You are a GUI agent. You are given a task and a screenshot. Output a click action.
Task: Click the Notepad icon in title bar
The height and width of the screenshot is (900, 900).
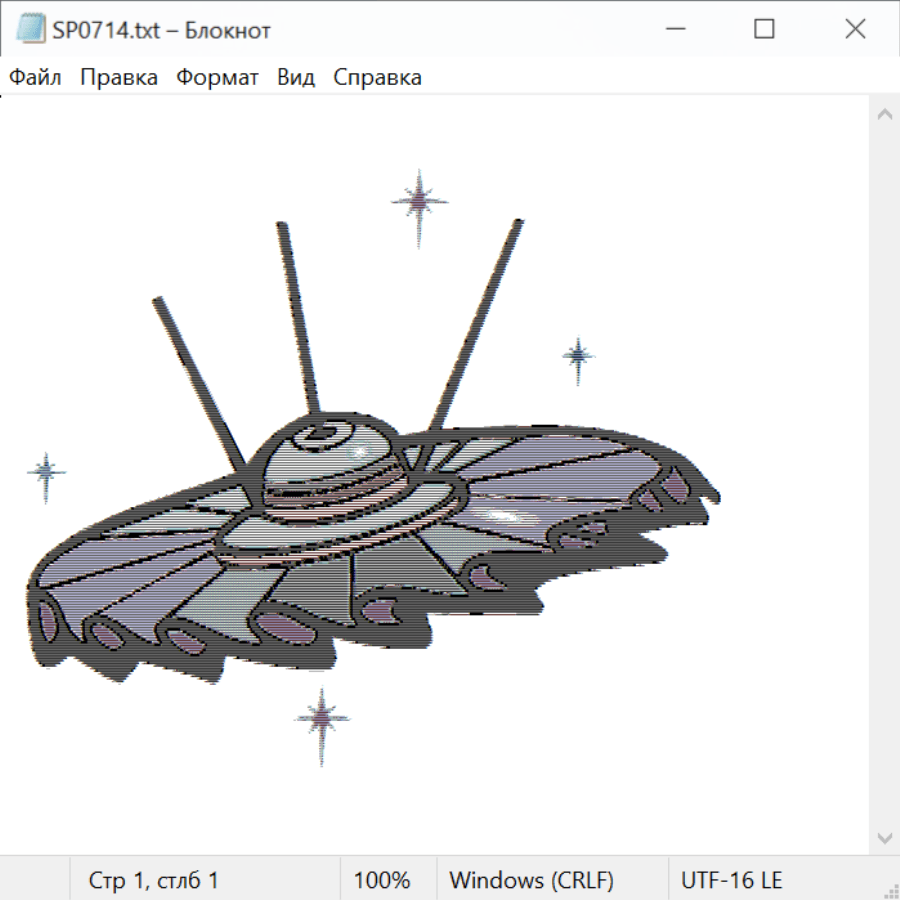pyautogui.click(x=30, y=30)
